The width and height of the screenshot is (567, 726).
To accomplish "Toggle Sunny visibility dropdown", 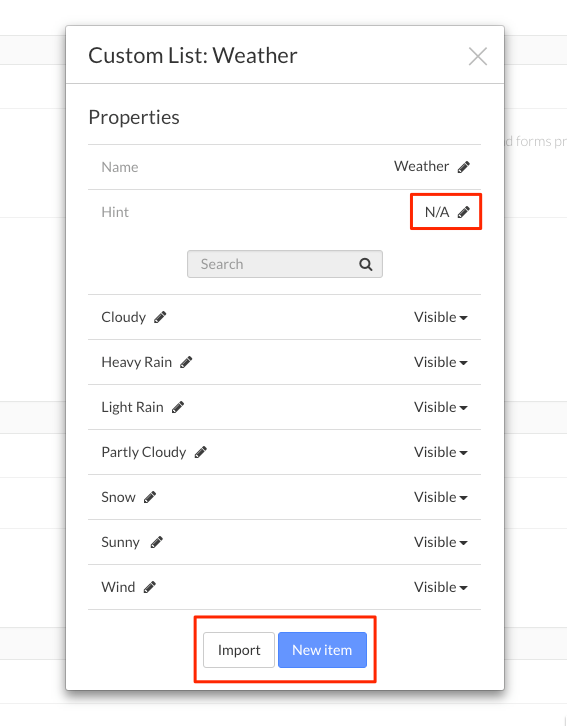I will 441,542.
